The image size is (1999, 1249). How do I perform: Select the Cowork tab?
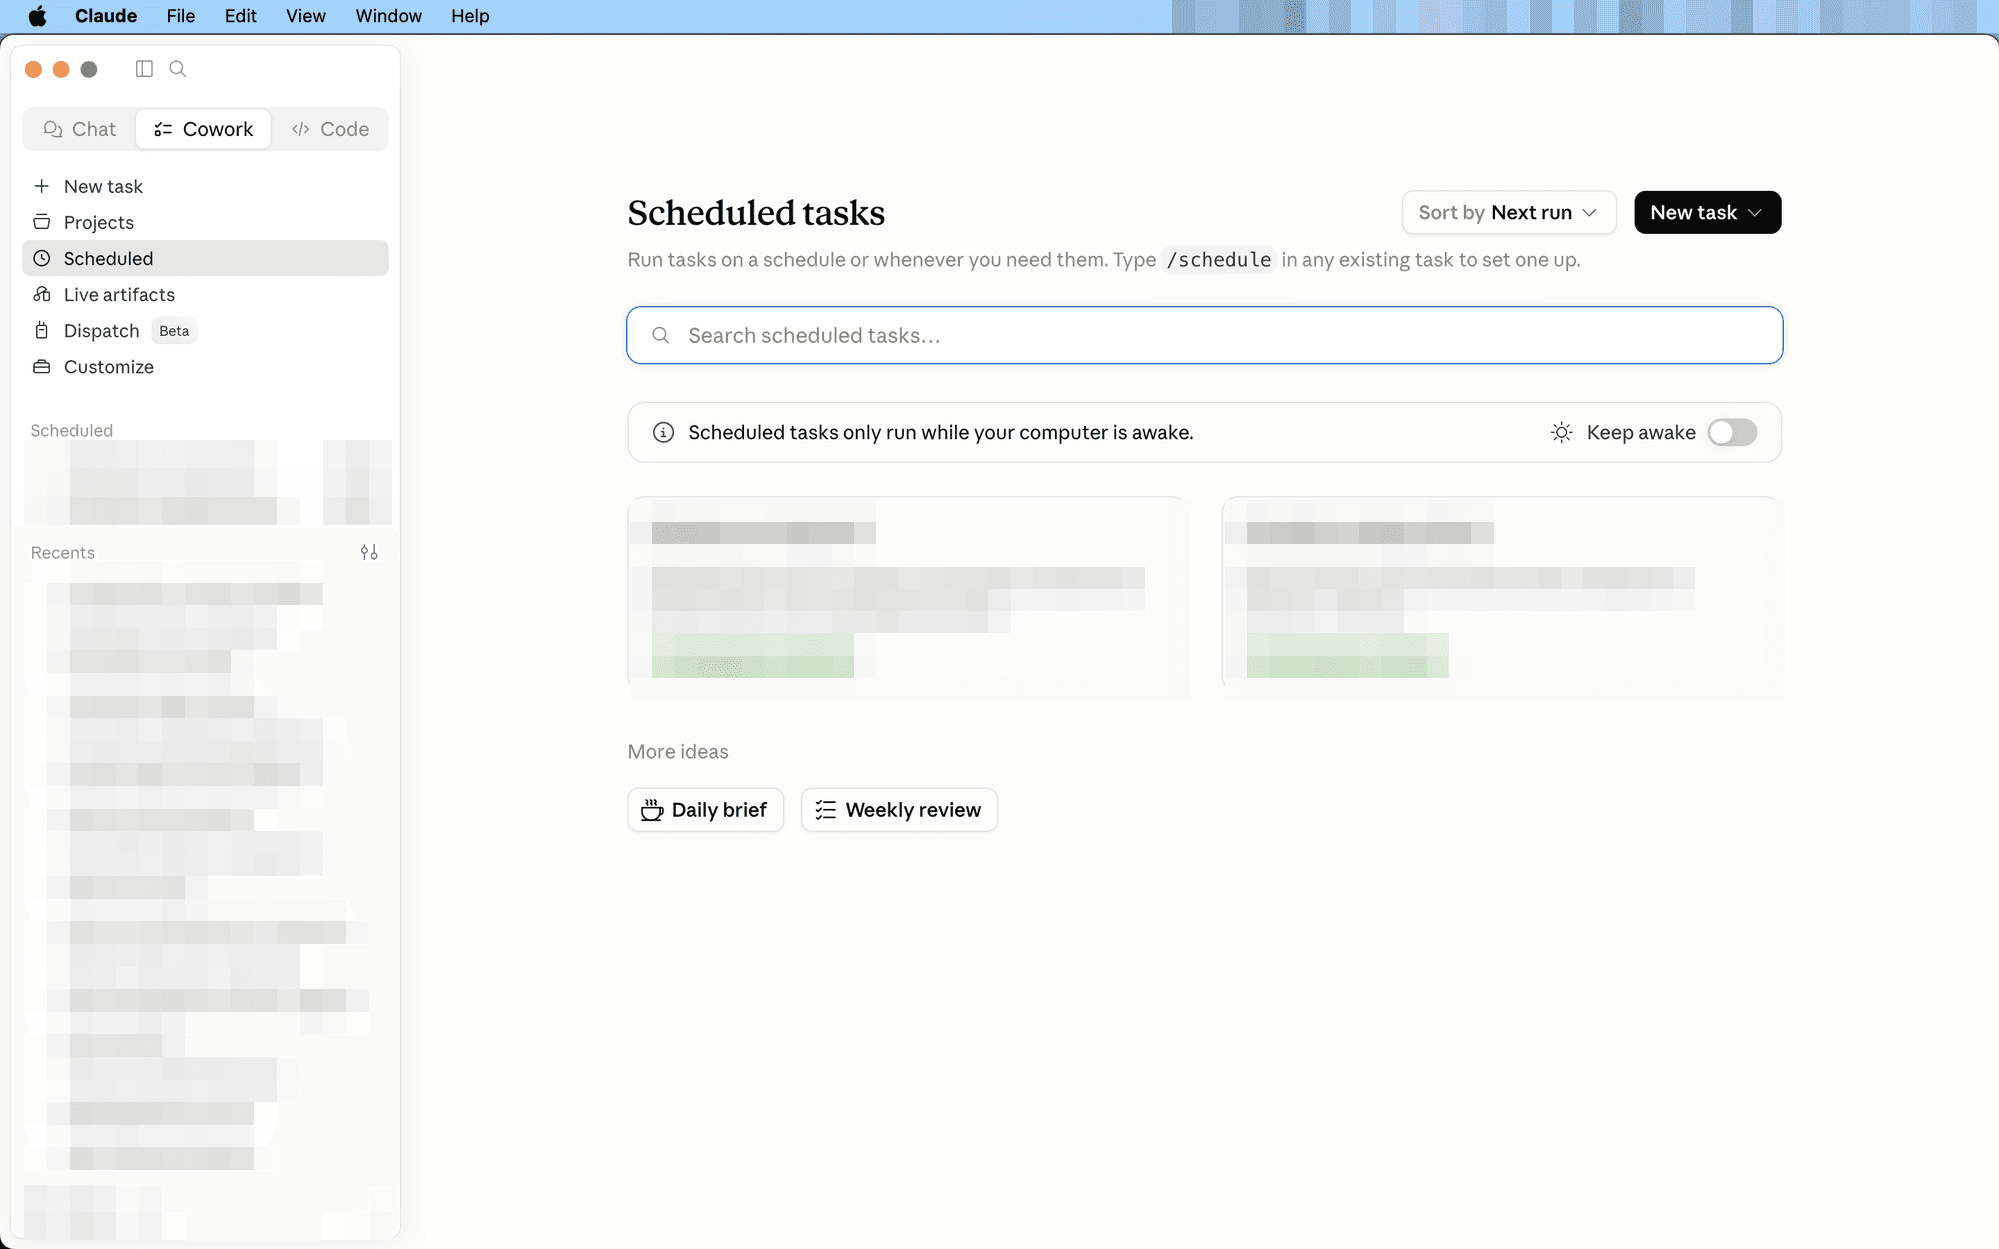[203, 129]
